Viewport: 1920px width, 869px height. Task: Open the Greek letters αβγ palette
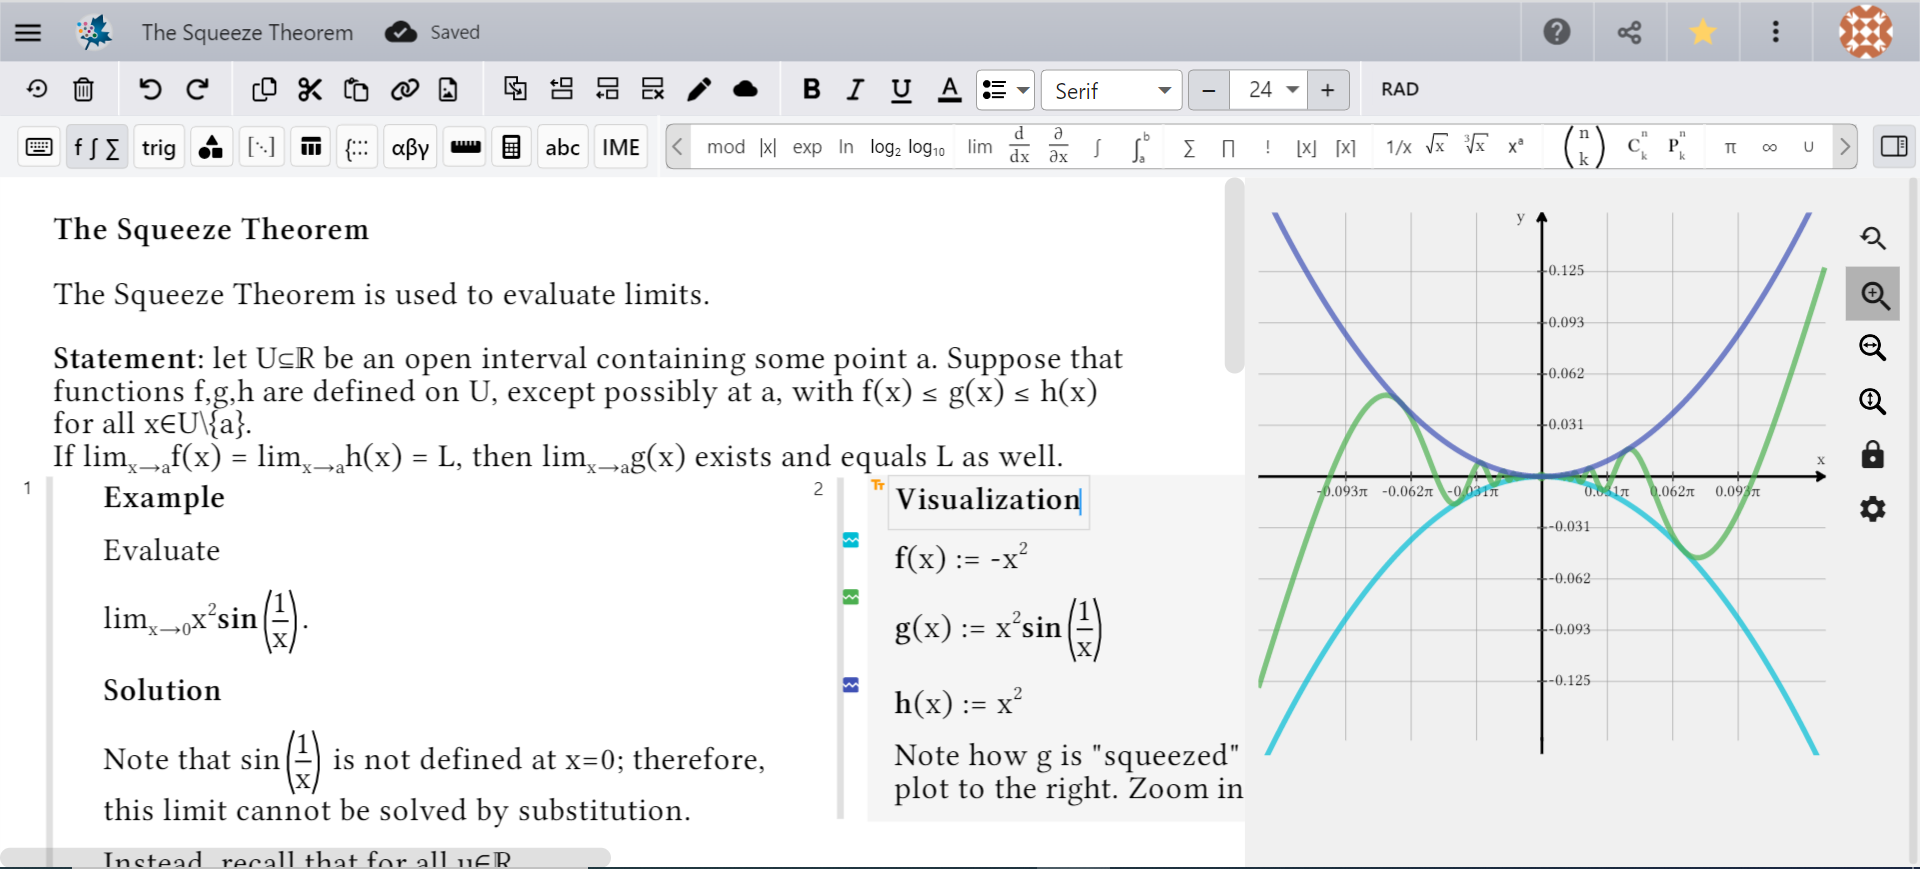click(x=411, y=148)
